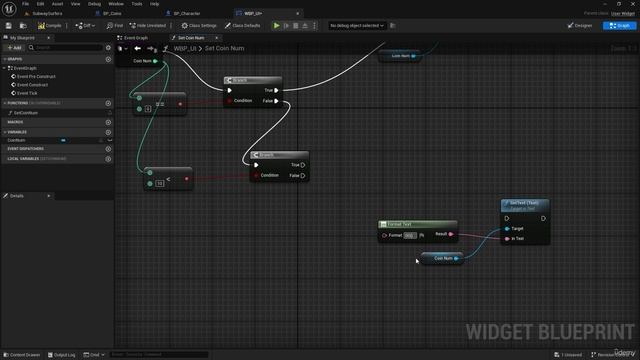Click the SetText node header

[525, 205]
